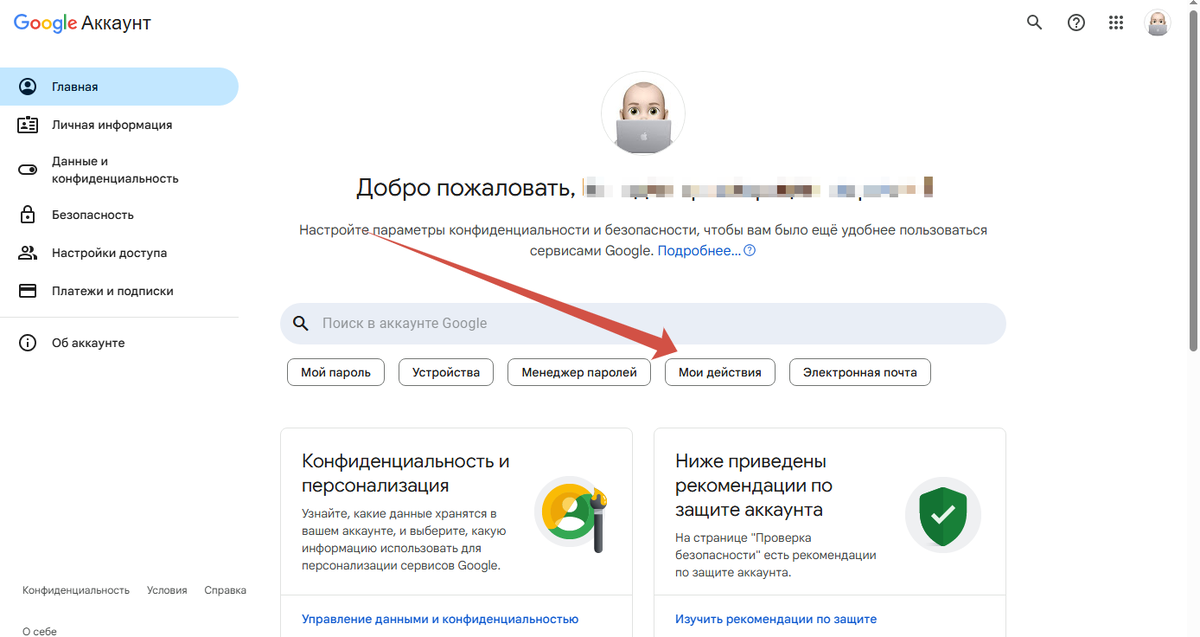
Task: Click the Устройства chip
Action: coord(446,372)
